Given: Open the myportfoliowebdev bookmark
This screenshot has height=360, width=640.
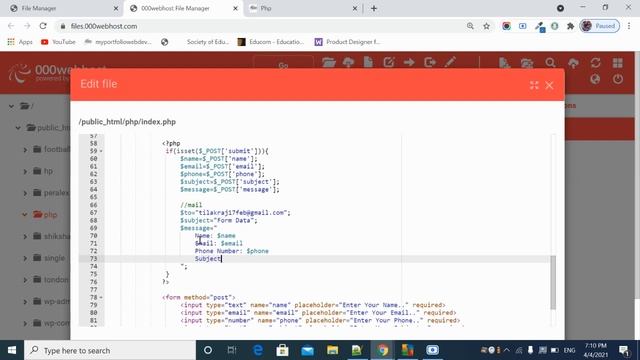Looking at the screenshot, I should click(118, 42).
